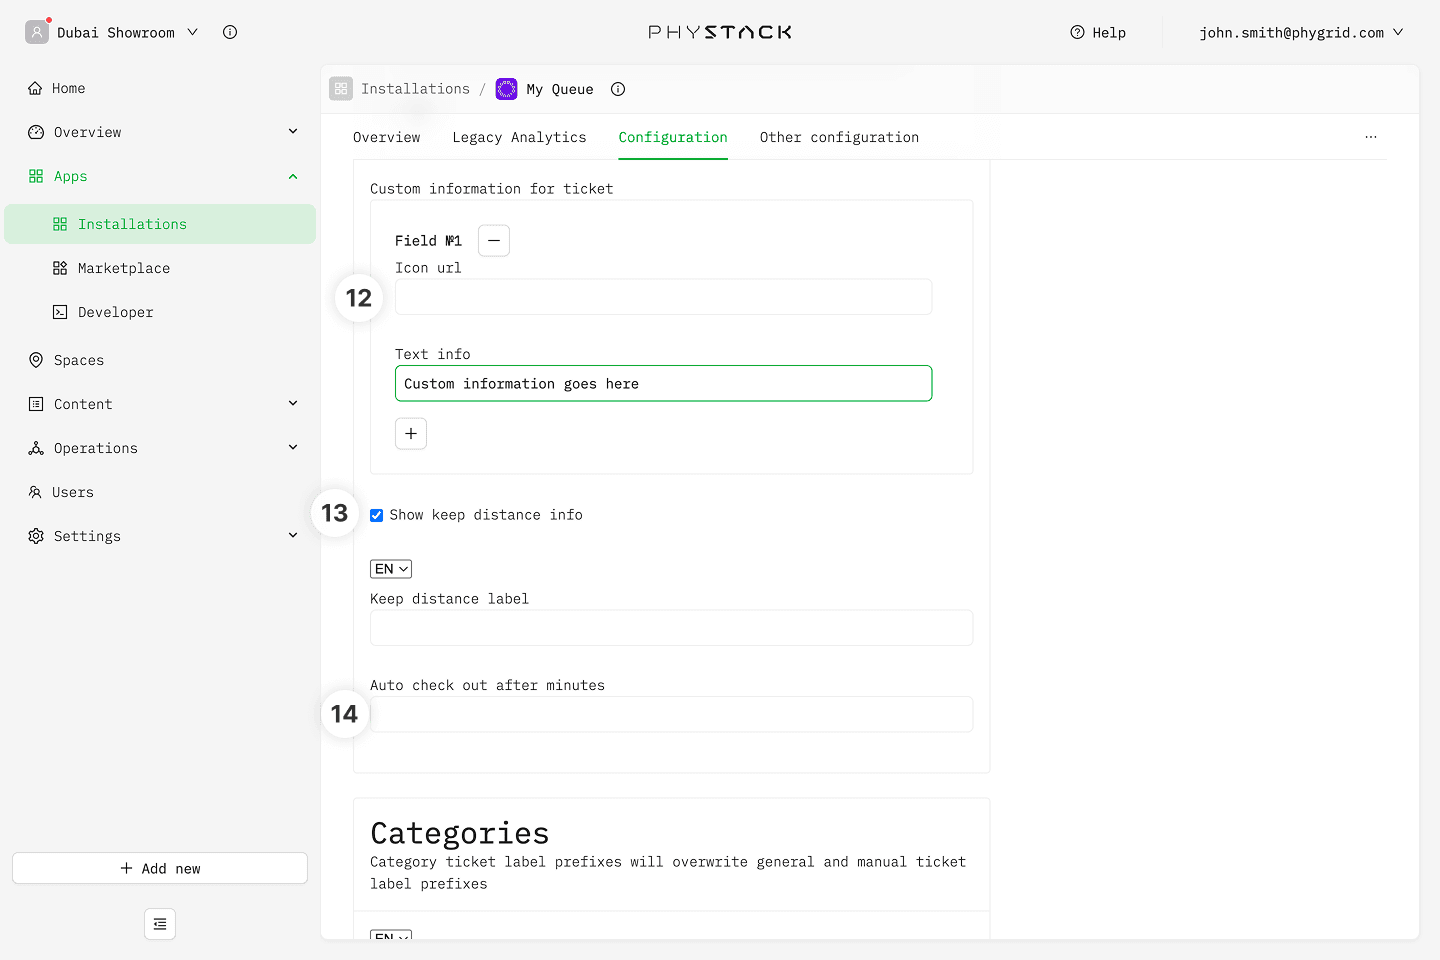The height and width of the screenshot is (960, 1440).
Task: Add a new field with the plus button
Action: tap(411, 434)
